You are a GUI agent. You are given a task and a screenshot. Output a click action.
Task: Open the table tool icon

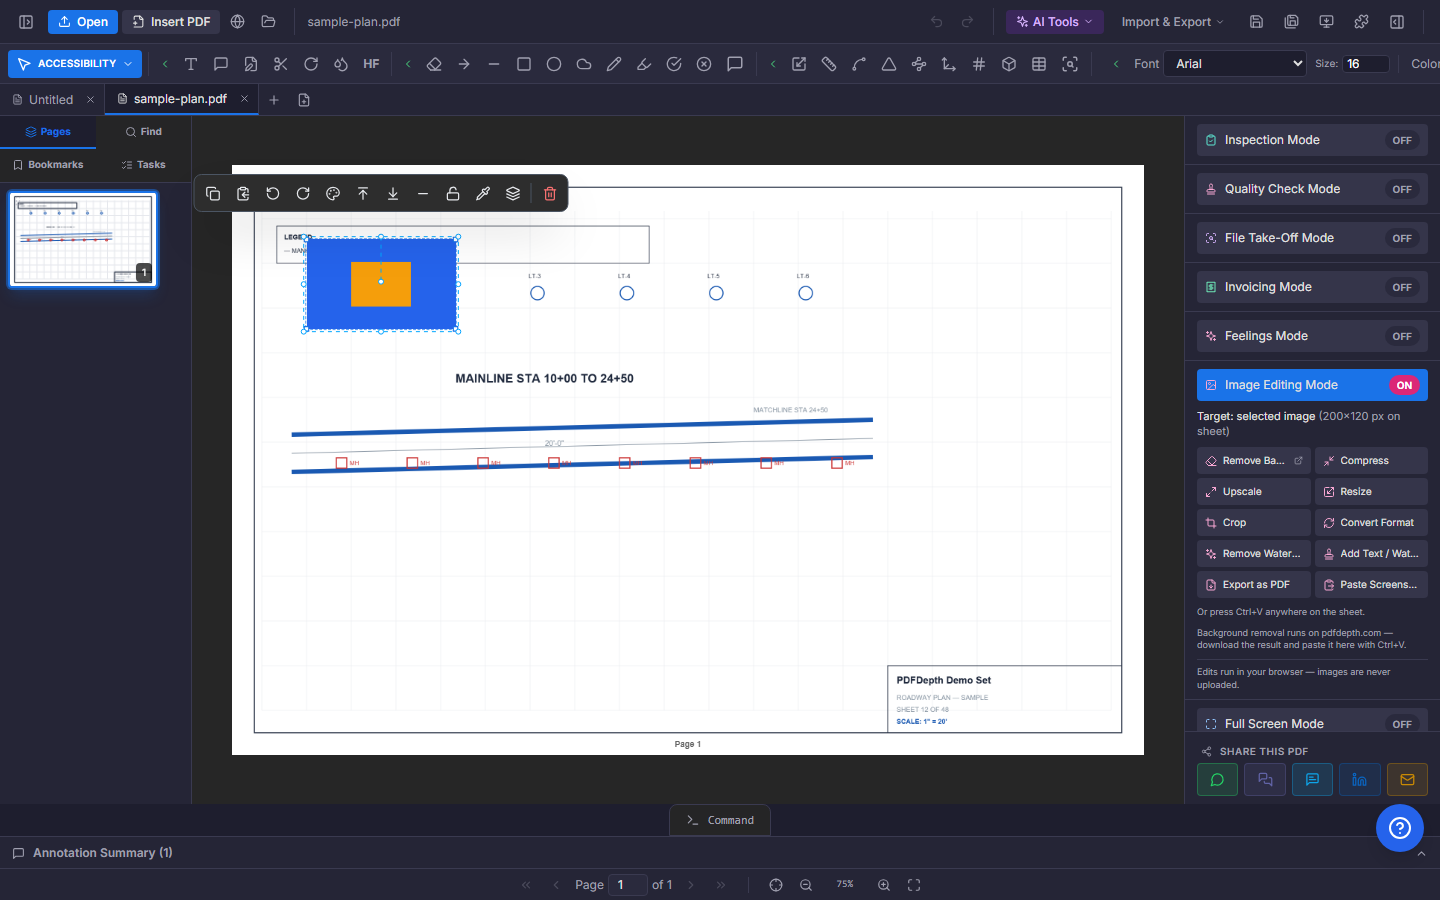(1039, 64)
